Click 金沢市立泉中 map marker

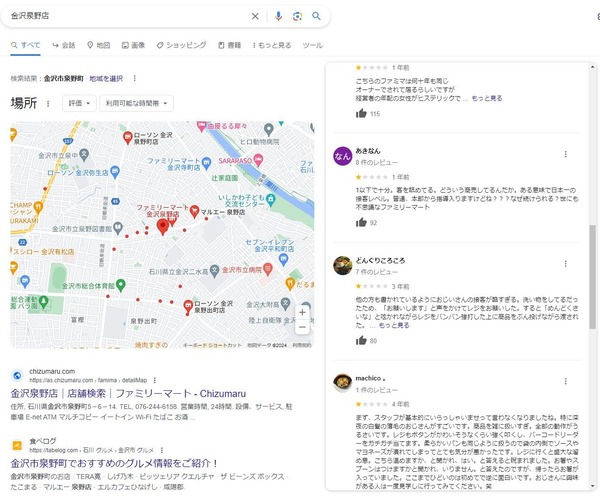point(84,155)
